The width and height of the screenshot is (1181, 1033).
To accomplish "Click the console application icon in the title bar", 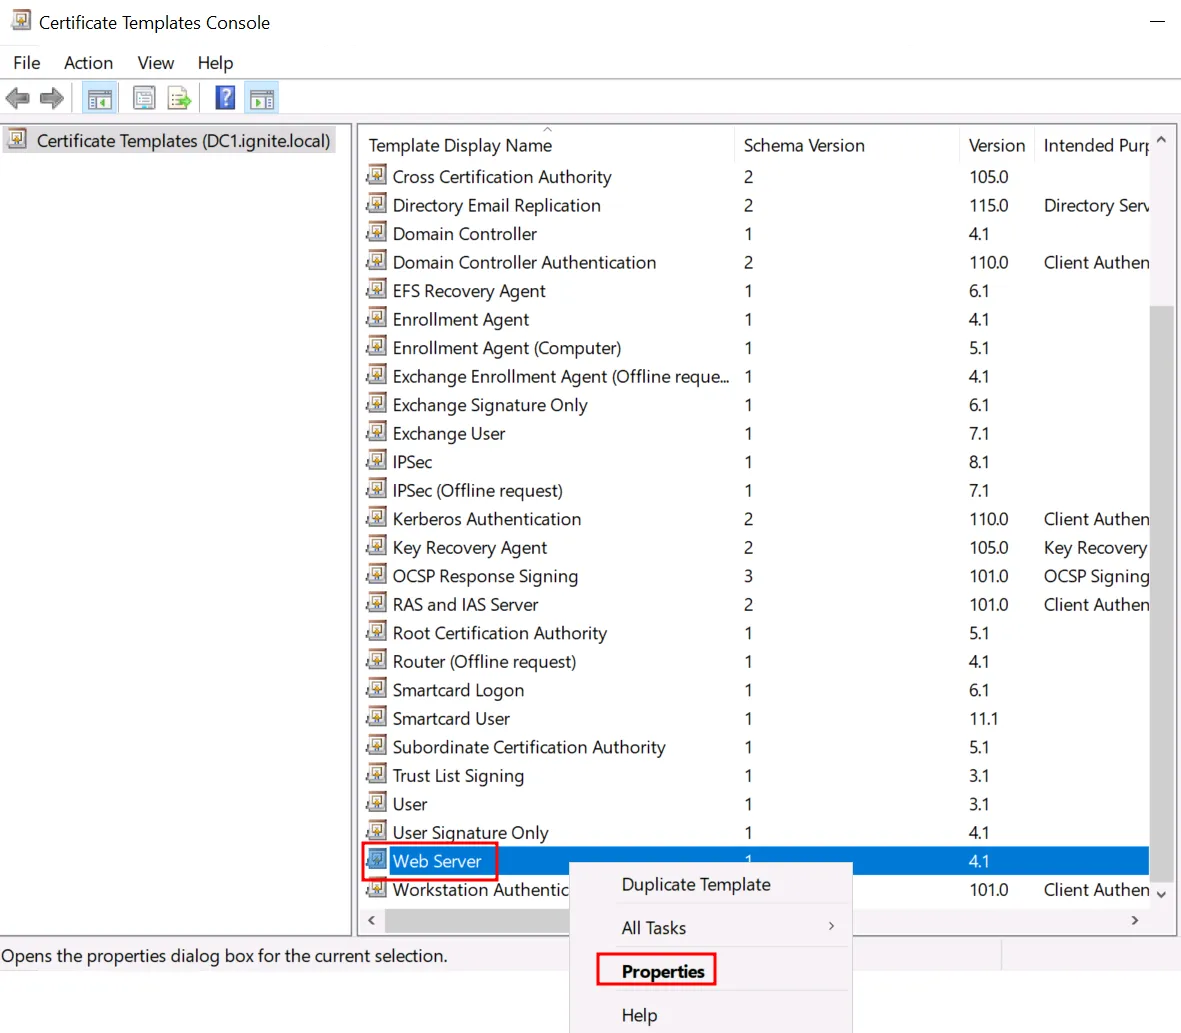I will [x=21, y=20].
